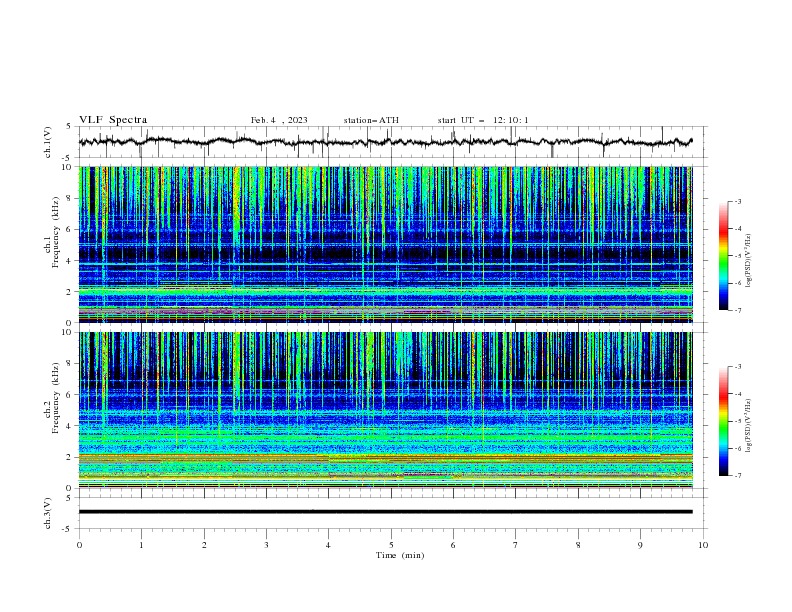Screen dimensions: 792x612
Task: Click the time axis tick label "3"
Action: (266, 545)
